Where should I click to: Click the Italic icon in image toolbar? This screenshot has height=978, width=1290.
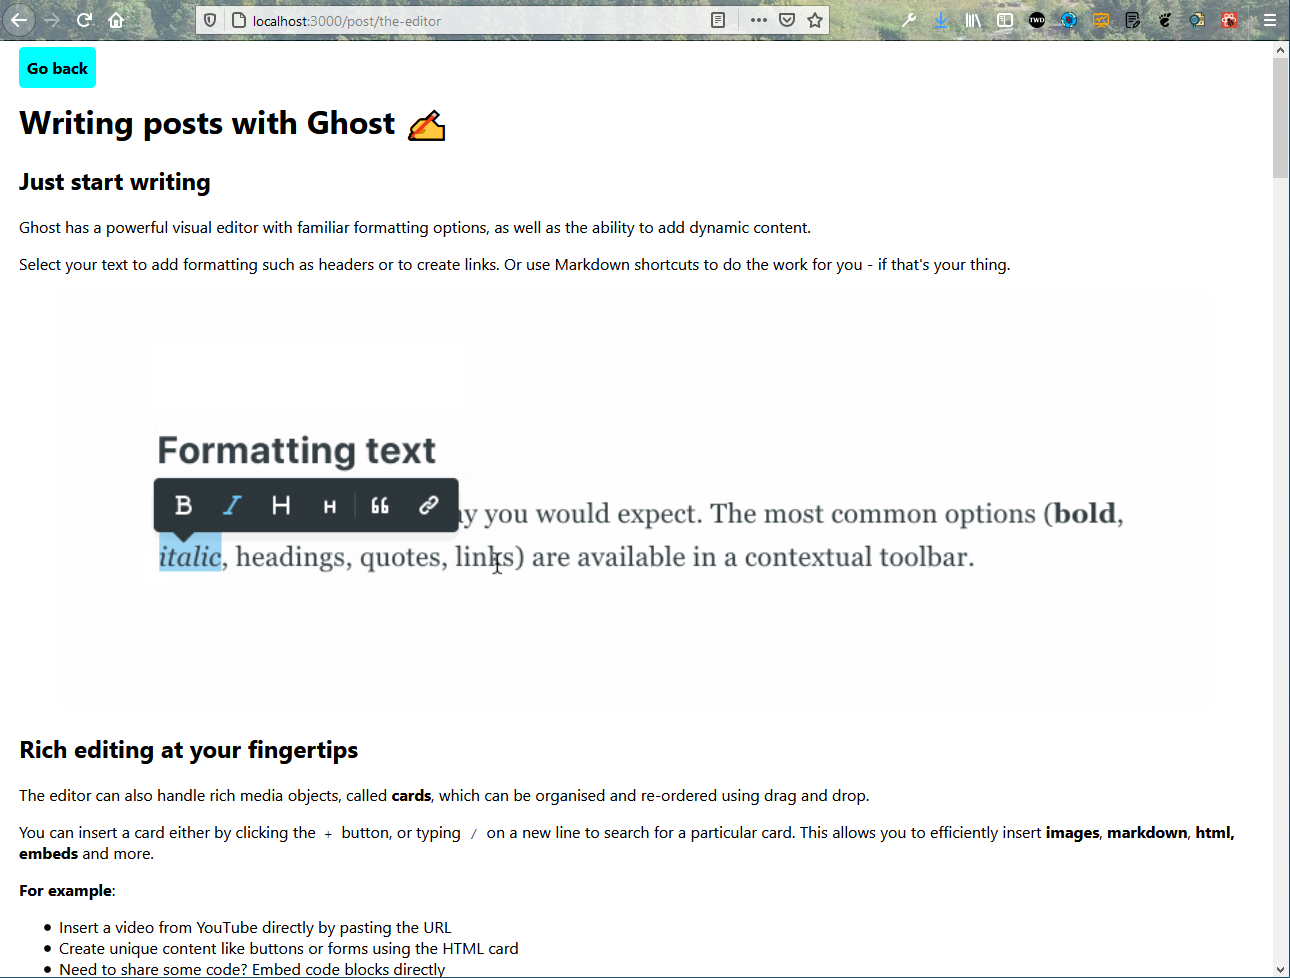coord(232,505)
